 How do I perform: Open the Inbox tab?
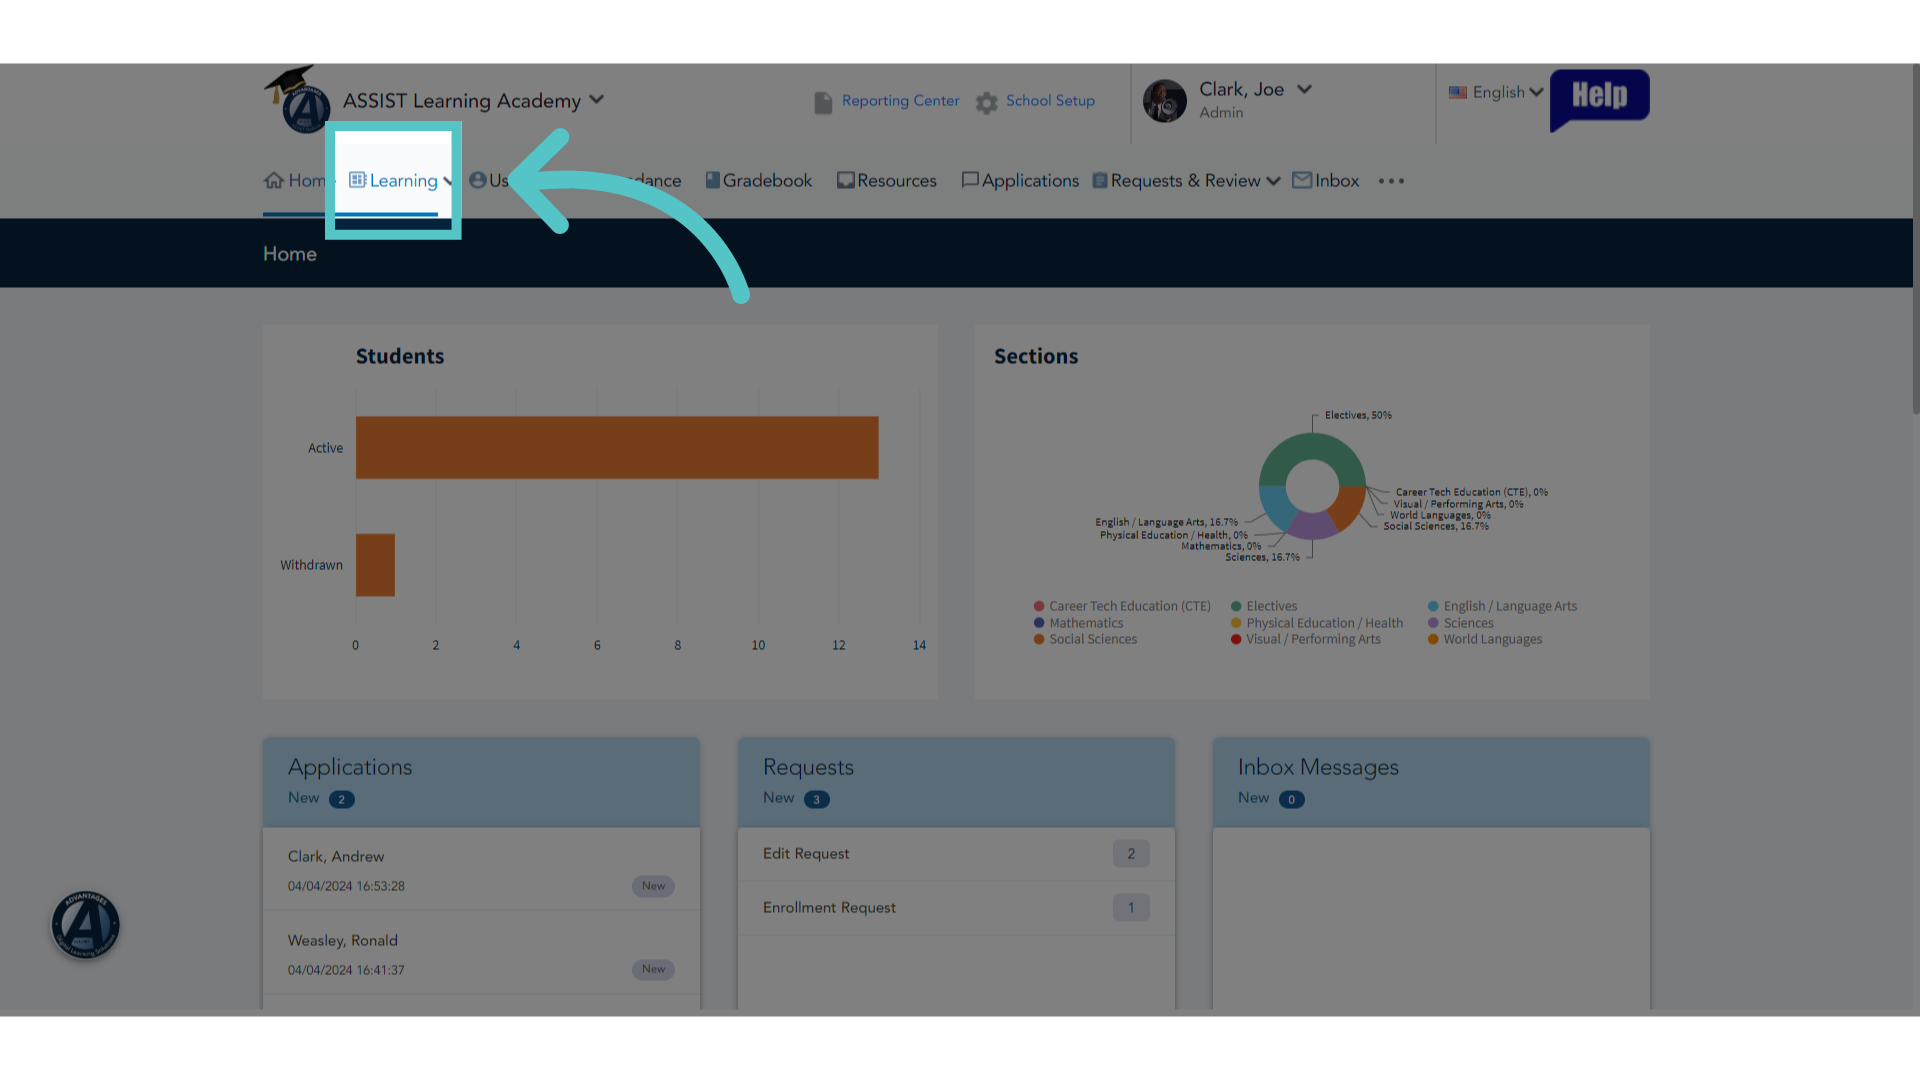(1326, 180)
